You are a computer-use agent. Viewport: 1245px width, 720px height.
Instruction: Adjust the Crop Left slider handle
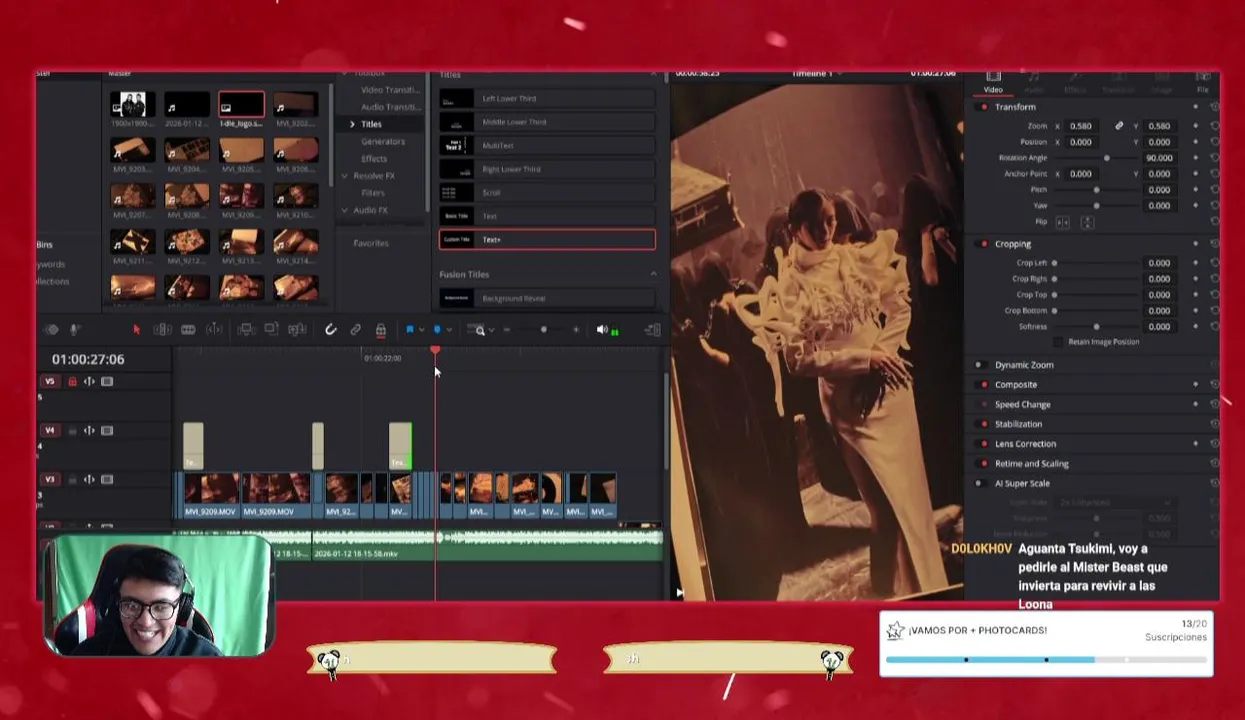pyautogui.click(x=1054, y=263)
